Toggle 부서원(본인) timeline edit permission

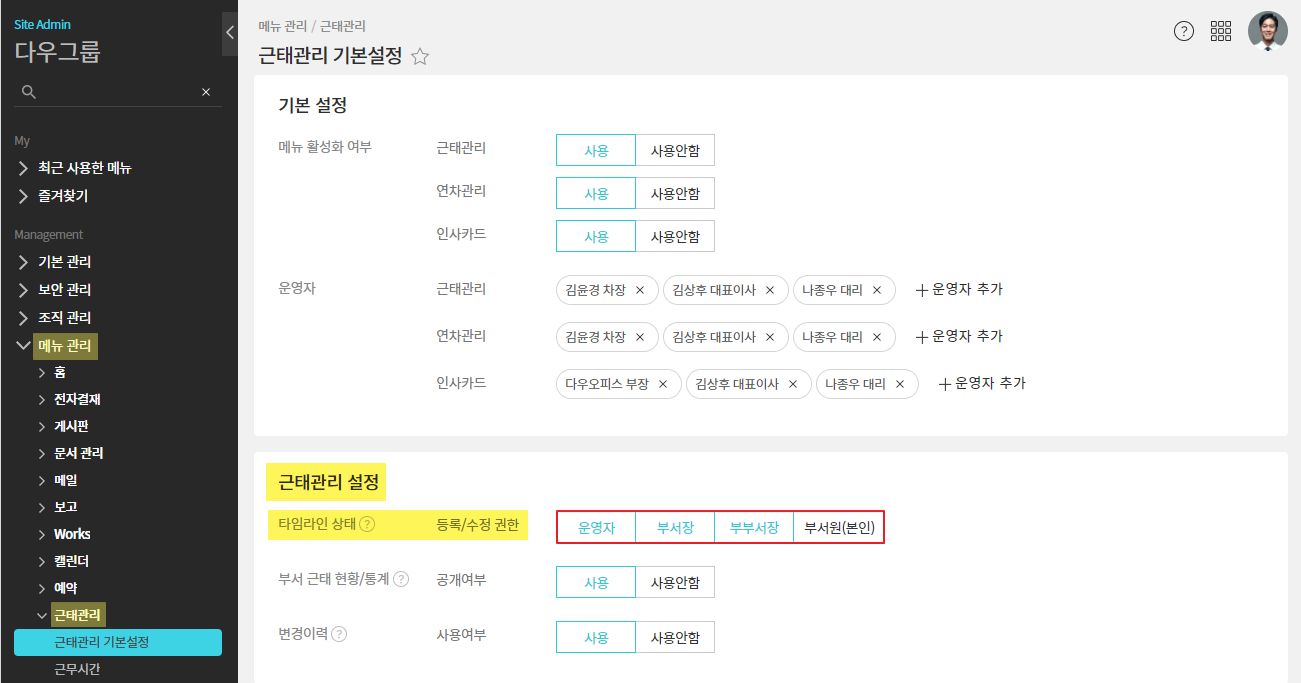pos(839,528)
